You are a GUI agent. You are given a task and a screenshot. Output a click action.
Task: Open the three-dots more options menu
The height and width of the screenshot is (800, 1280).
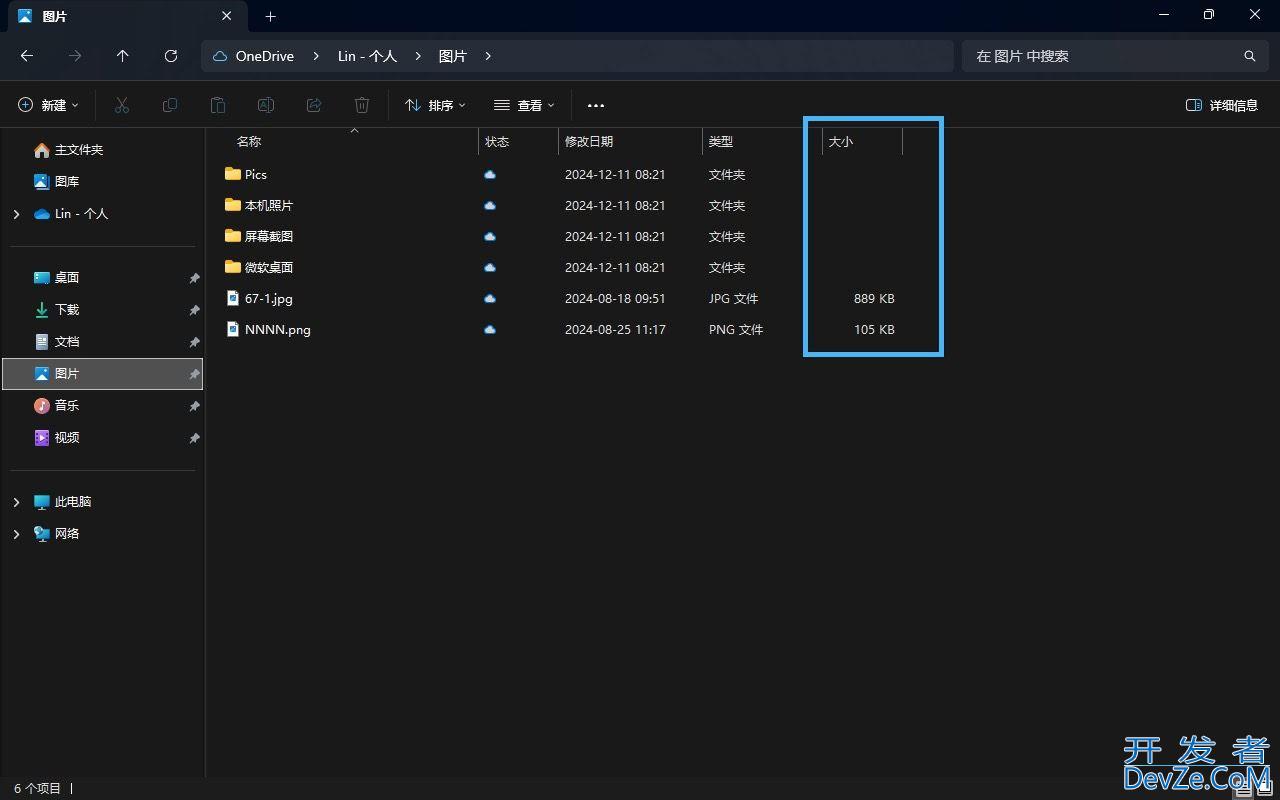point(596,105)
